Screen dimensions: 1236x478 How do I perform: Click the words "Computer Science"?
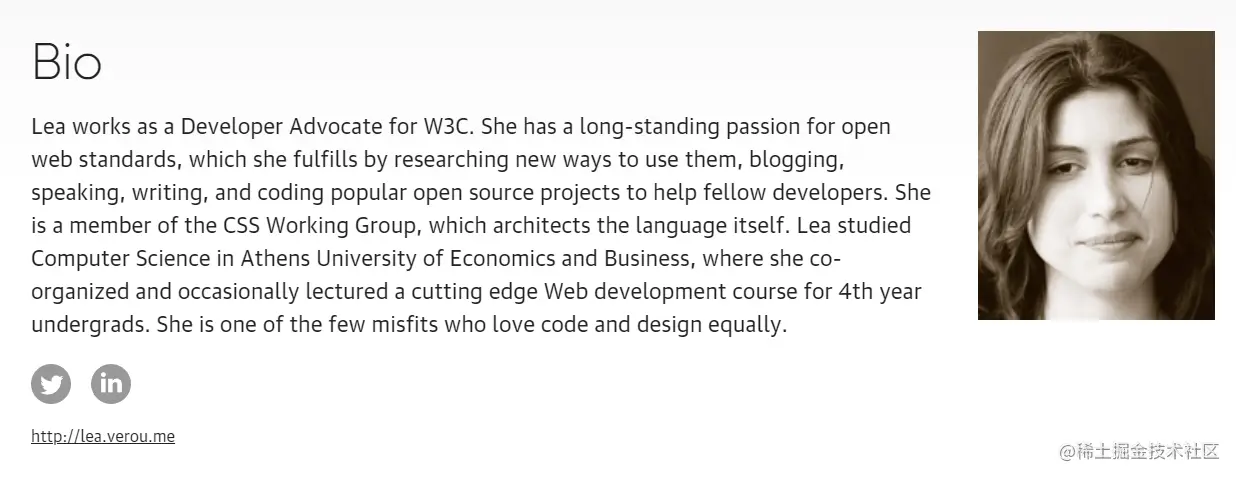pyautogui.click(x=120, y=259)
